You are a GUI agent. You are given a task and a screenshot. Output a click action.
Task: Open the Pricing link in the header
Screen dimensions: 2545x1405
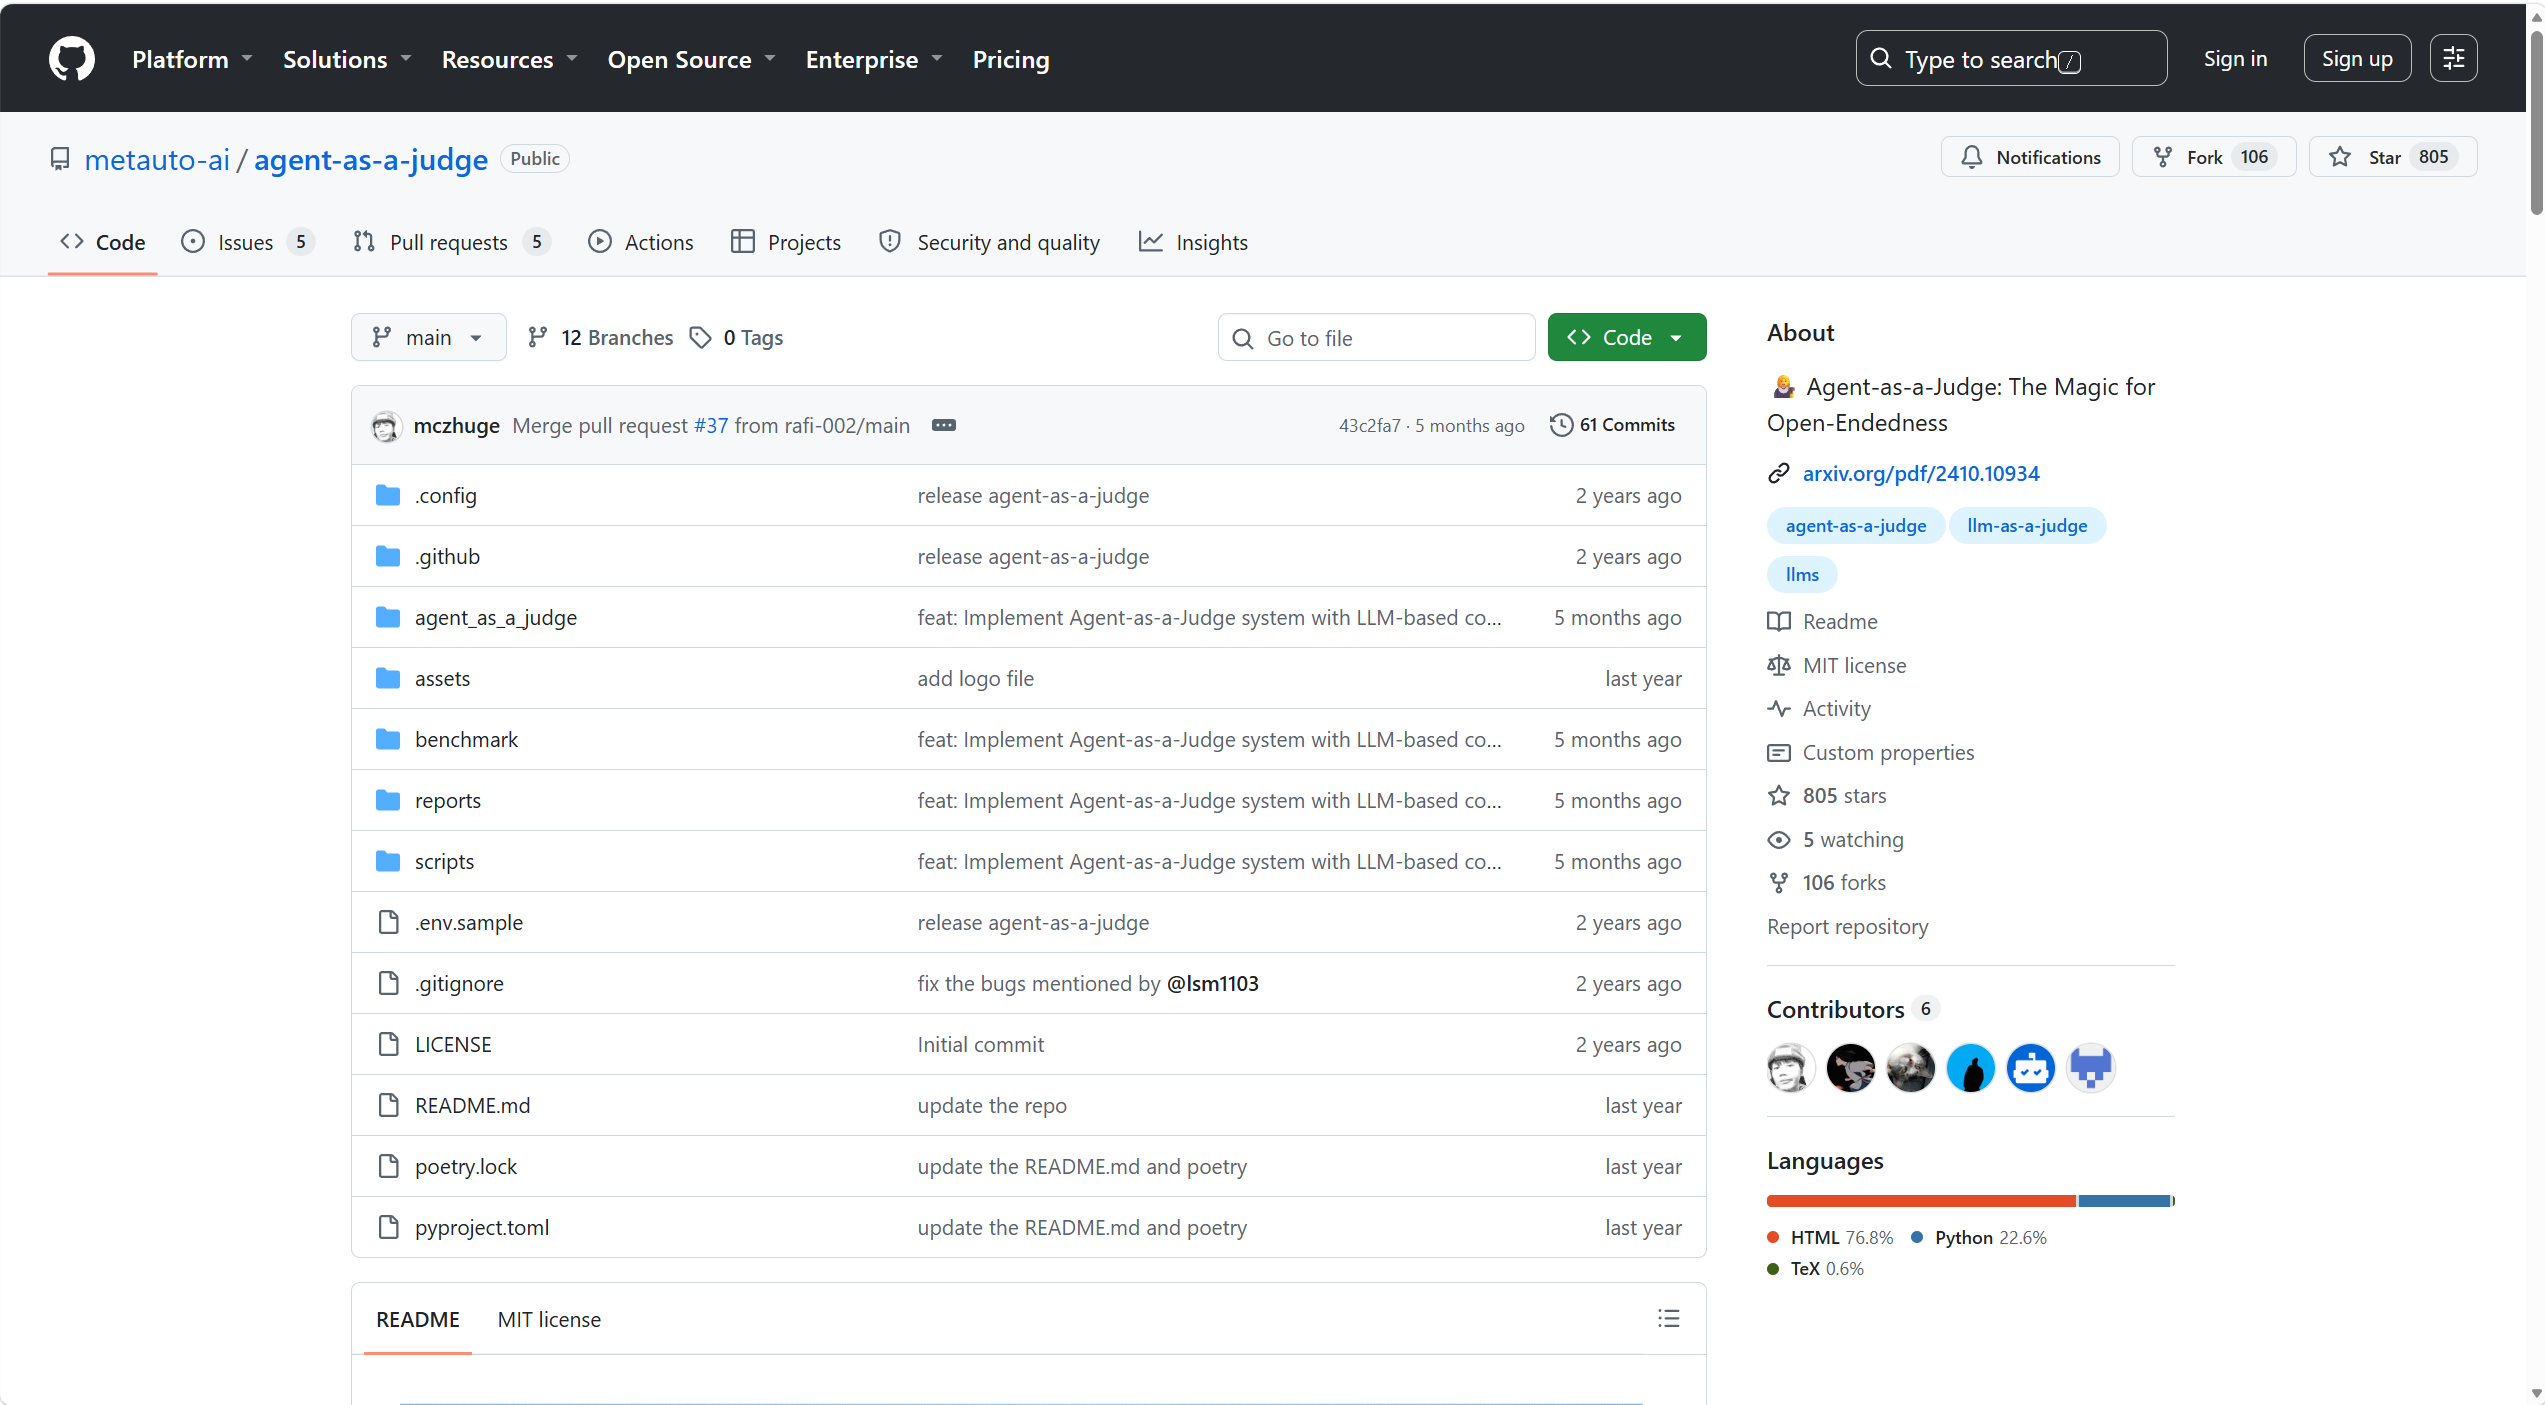coord(1011,60)
